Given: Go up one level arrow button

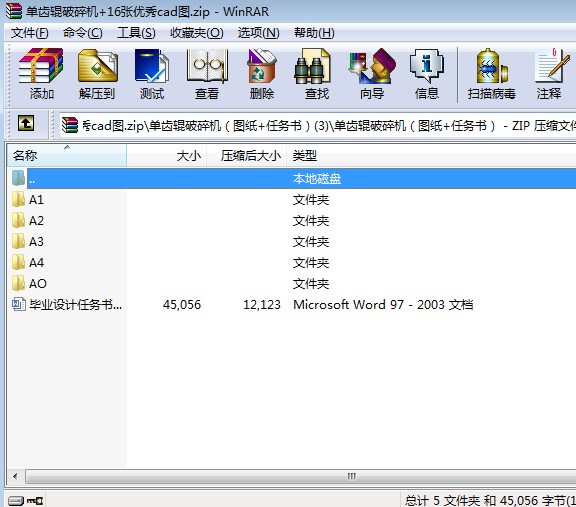Looking at the screenshot, I should tap(26, 123).
